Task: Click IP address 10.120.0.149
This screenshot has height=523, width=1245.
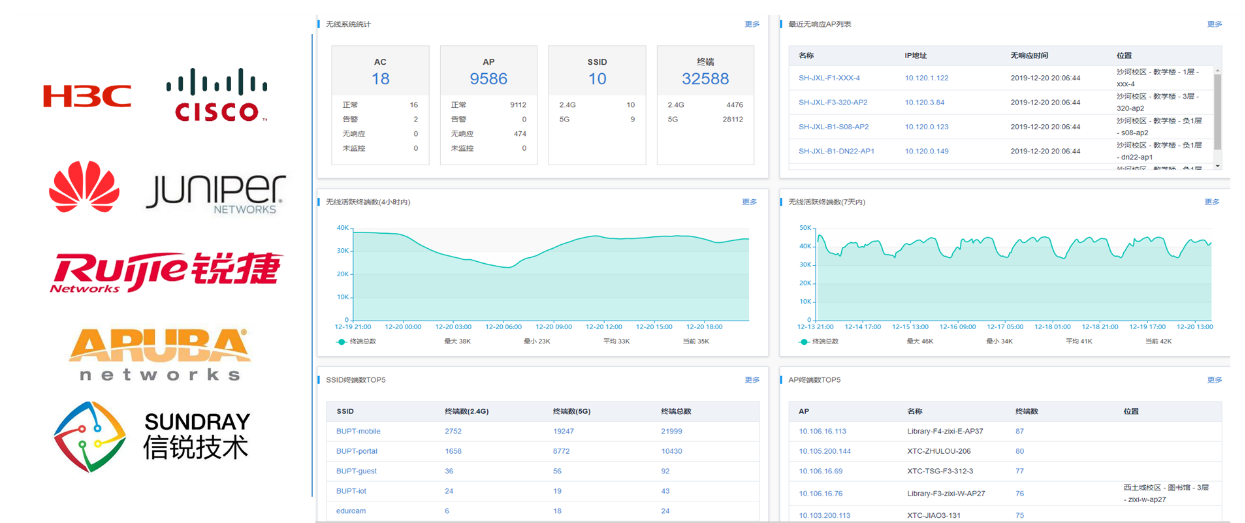Action: [x=926, y=151]
